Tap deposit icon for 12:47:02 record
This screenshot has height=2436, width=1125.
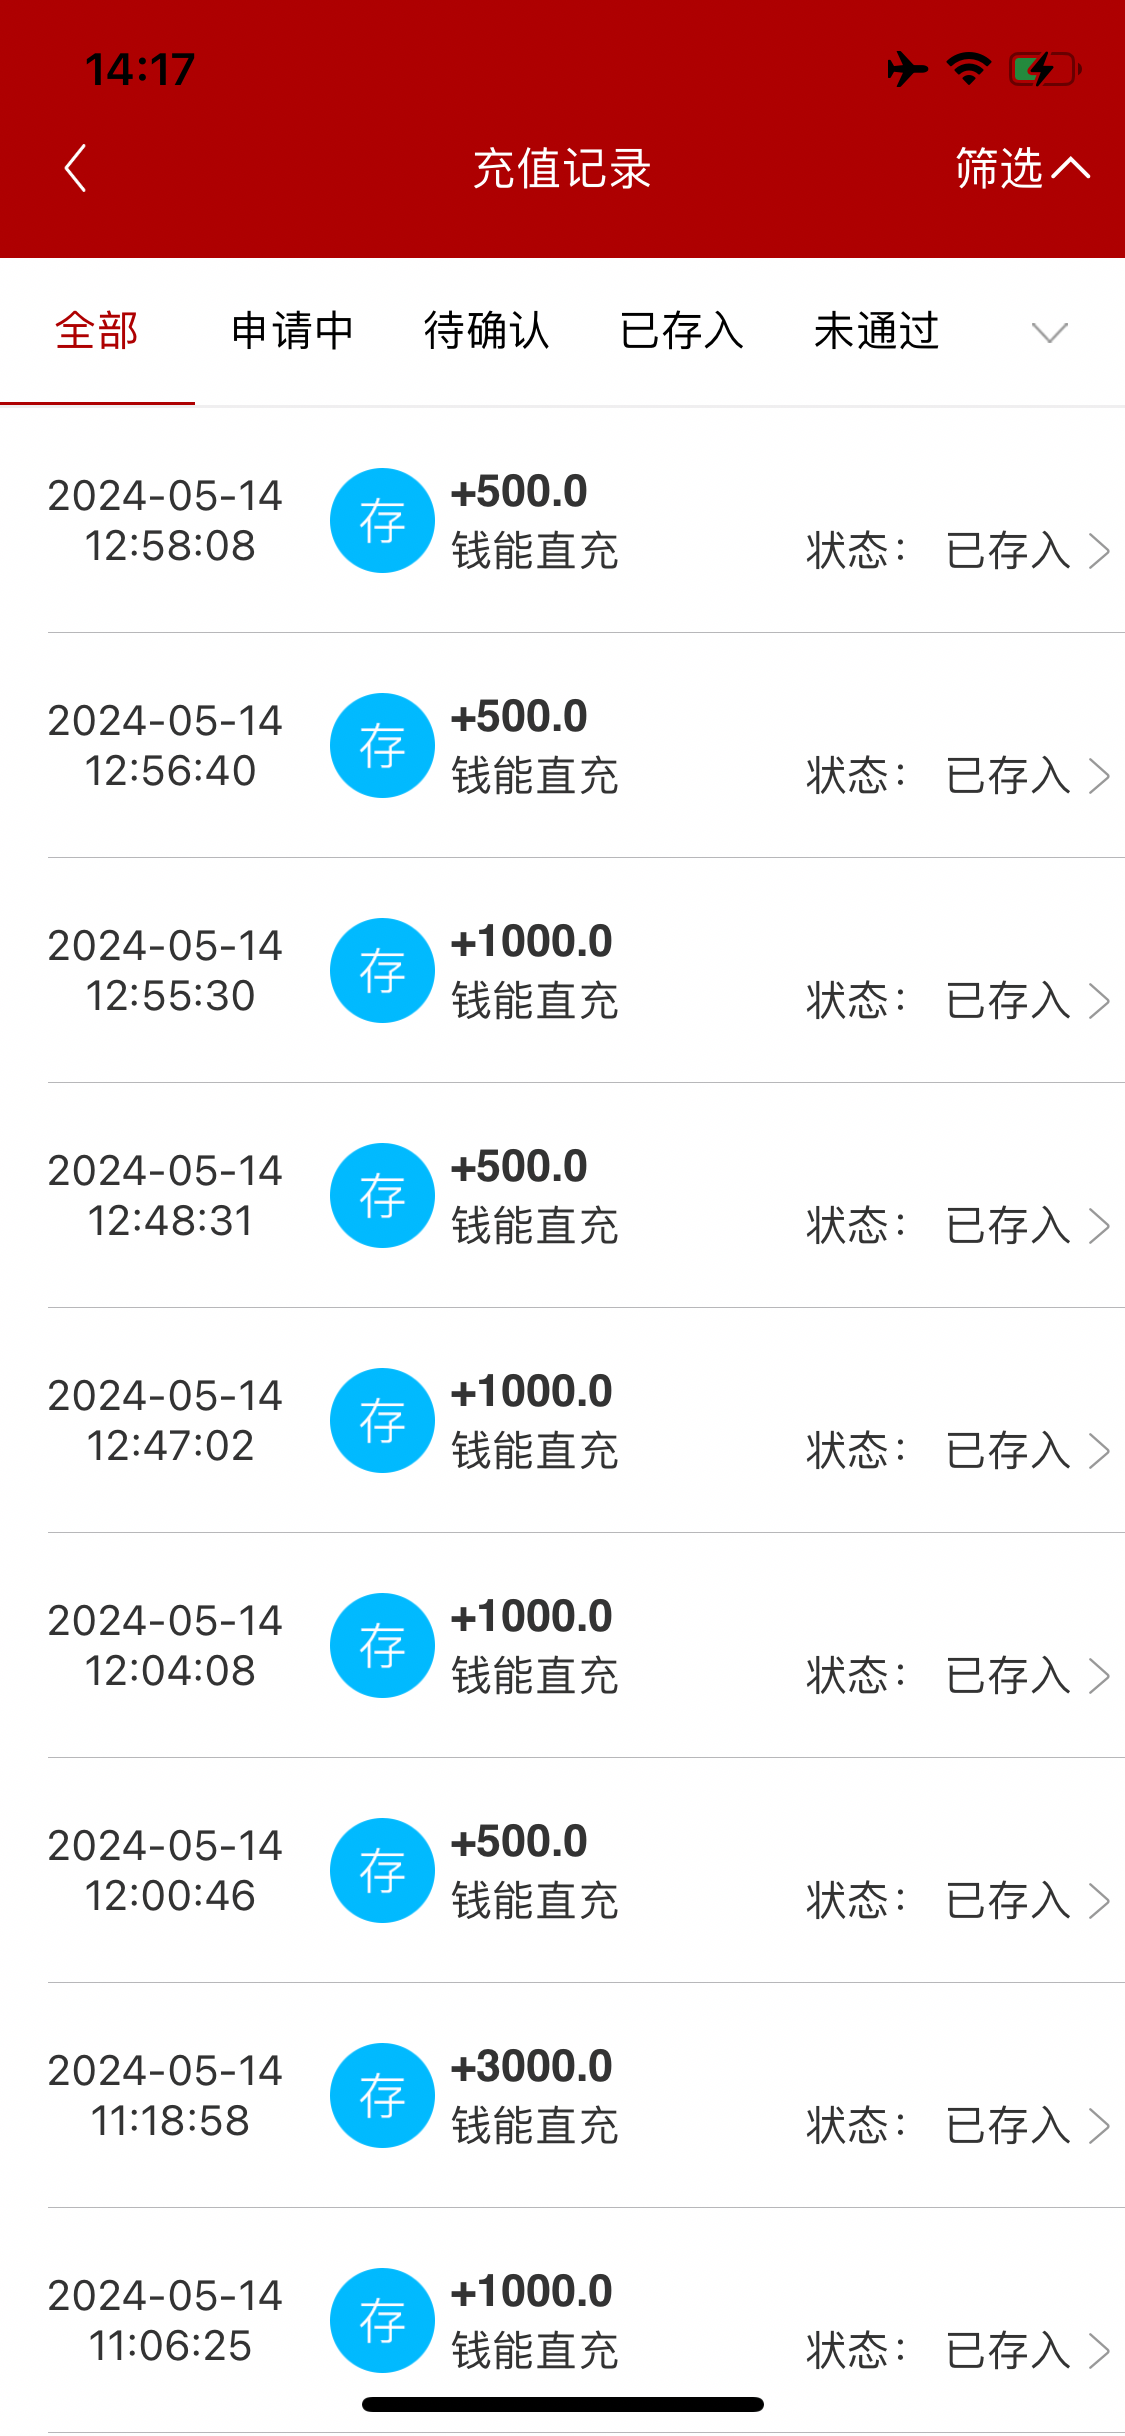[x=382, y=1421]
